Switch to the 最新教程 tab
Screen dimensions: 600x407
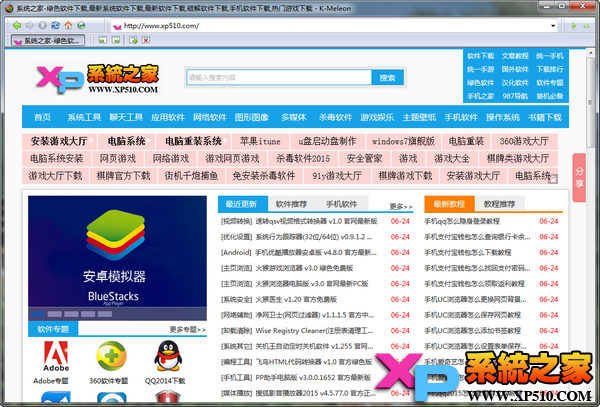click(x=449, y=204)
